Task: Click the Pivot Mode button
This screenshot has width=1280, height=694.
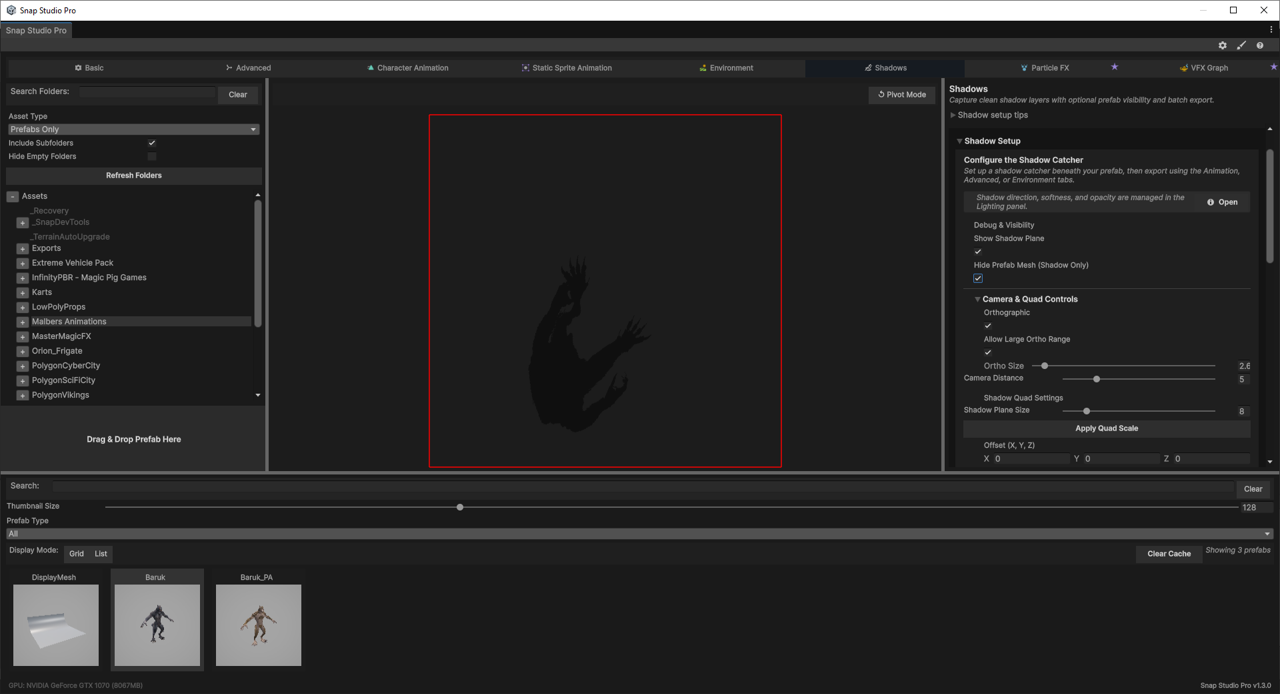Action: coord(902,95)
